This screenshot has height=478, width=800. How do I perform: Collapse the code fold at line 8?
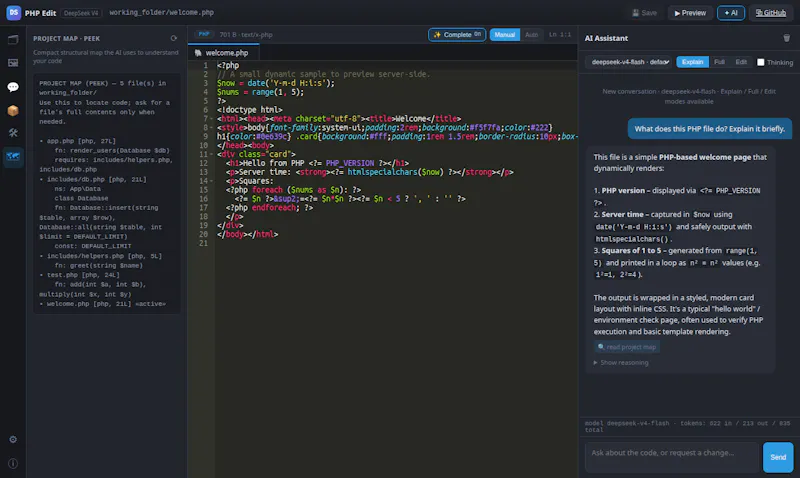tap(211, 128)
